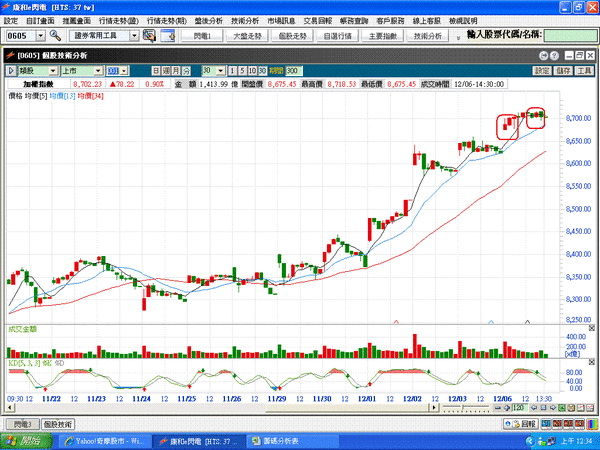Close the KD indicator panel with X
The height and width of the screenshot is (450, 600).
592,362
